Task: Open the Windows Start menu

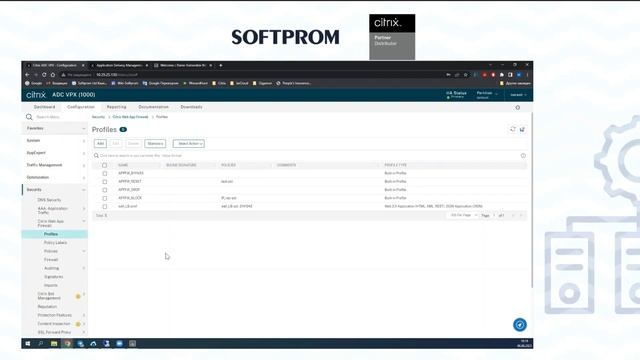Action: 28,344
